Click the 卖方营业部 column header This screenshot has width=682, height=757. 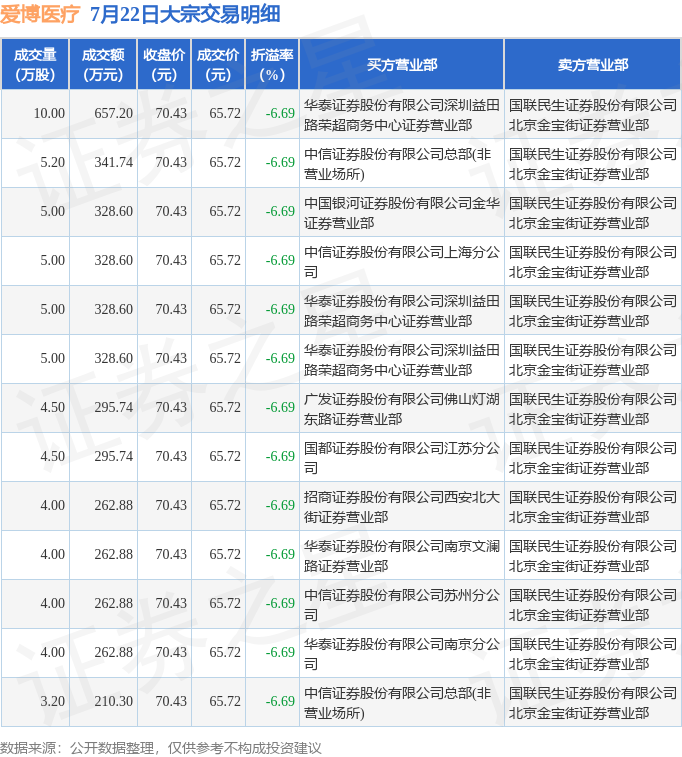click(592, 64)
